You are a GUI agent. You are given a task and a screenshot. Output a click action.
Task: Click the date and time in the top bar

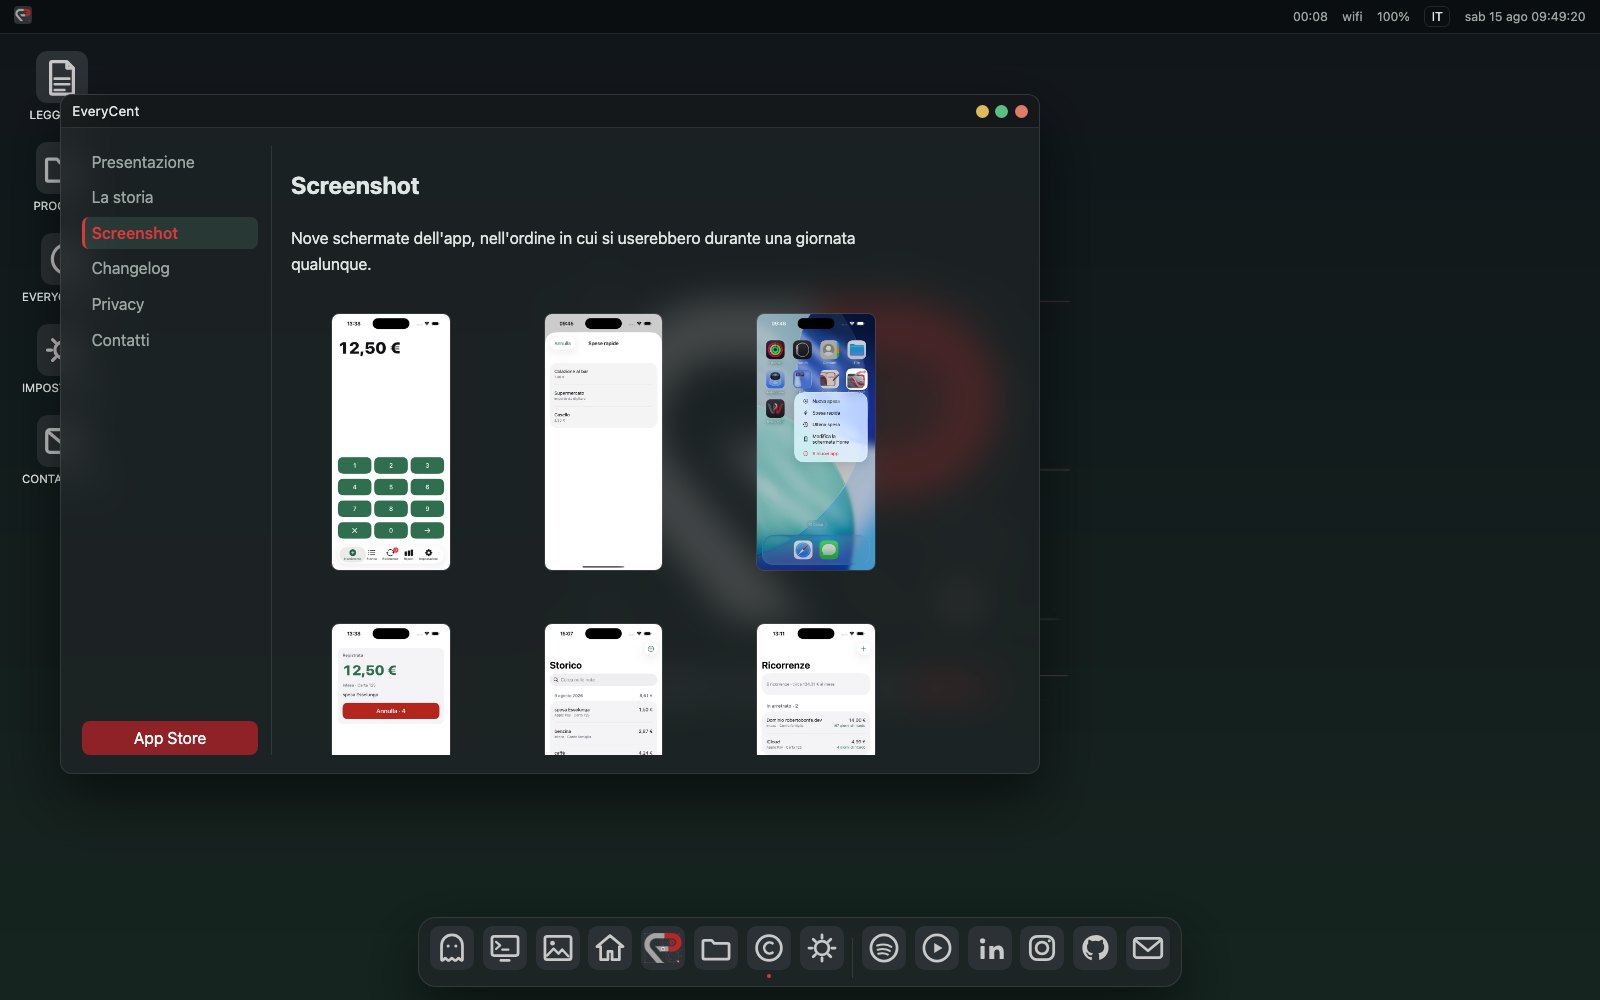click(x=1525, y=16)
